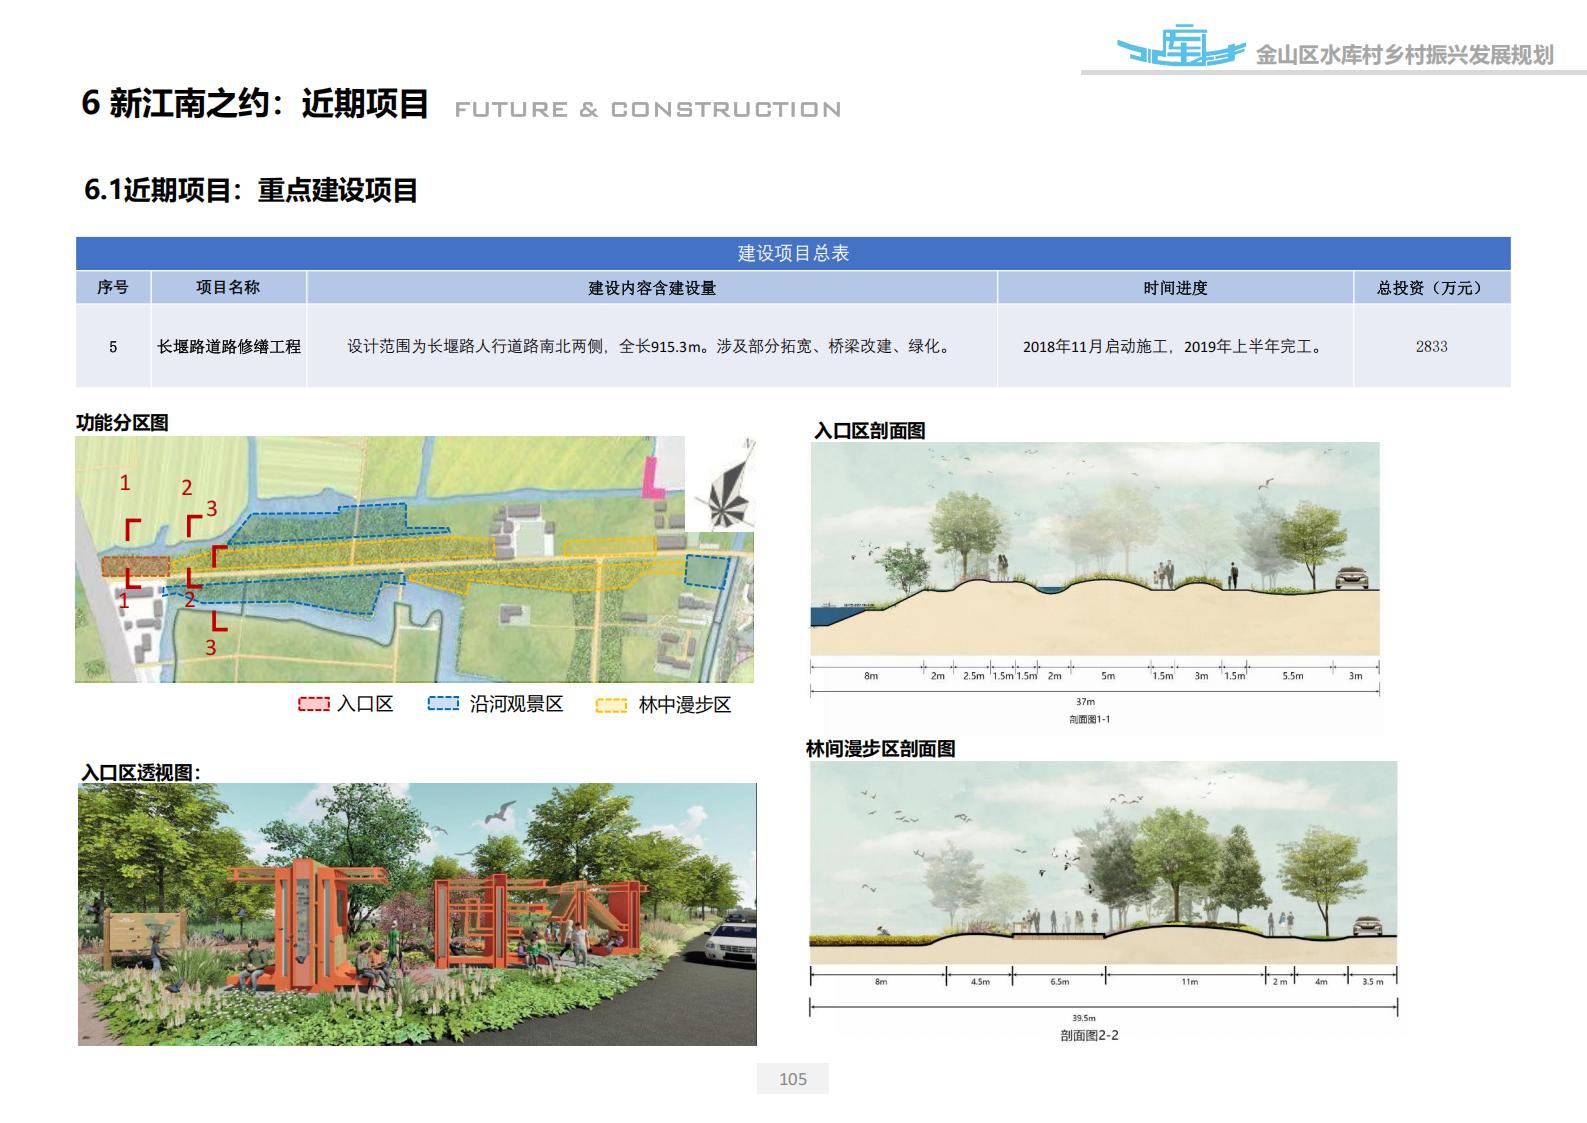The width and height of the screenshot is (1587, 1123).
Task: Click the yellow 林中漫步区 legend swatch
Action: click(611, 705)
